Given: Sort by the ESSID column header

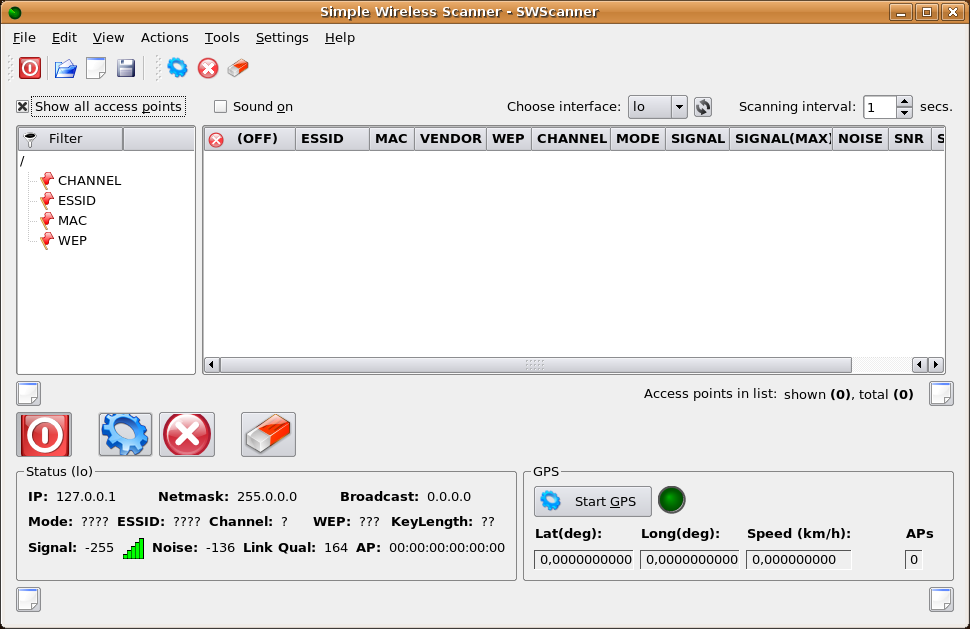Looking at the screenshot, I should pos(332,139).
